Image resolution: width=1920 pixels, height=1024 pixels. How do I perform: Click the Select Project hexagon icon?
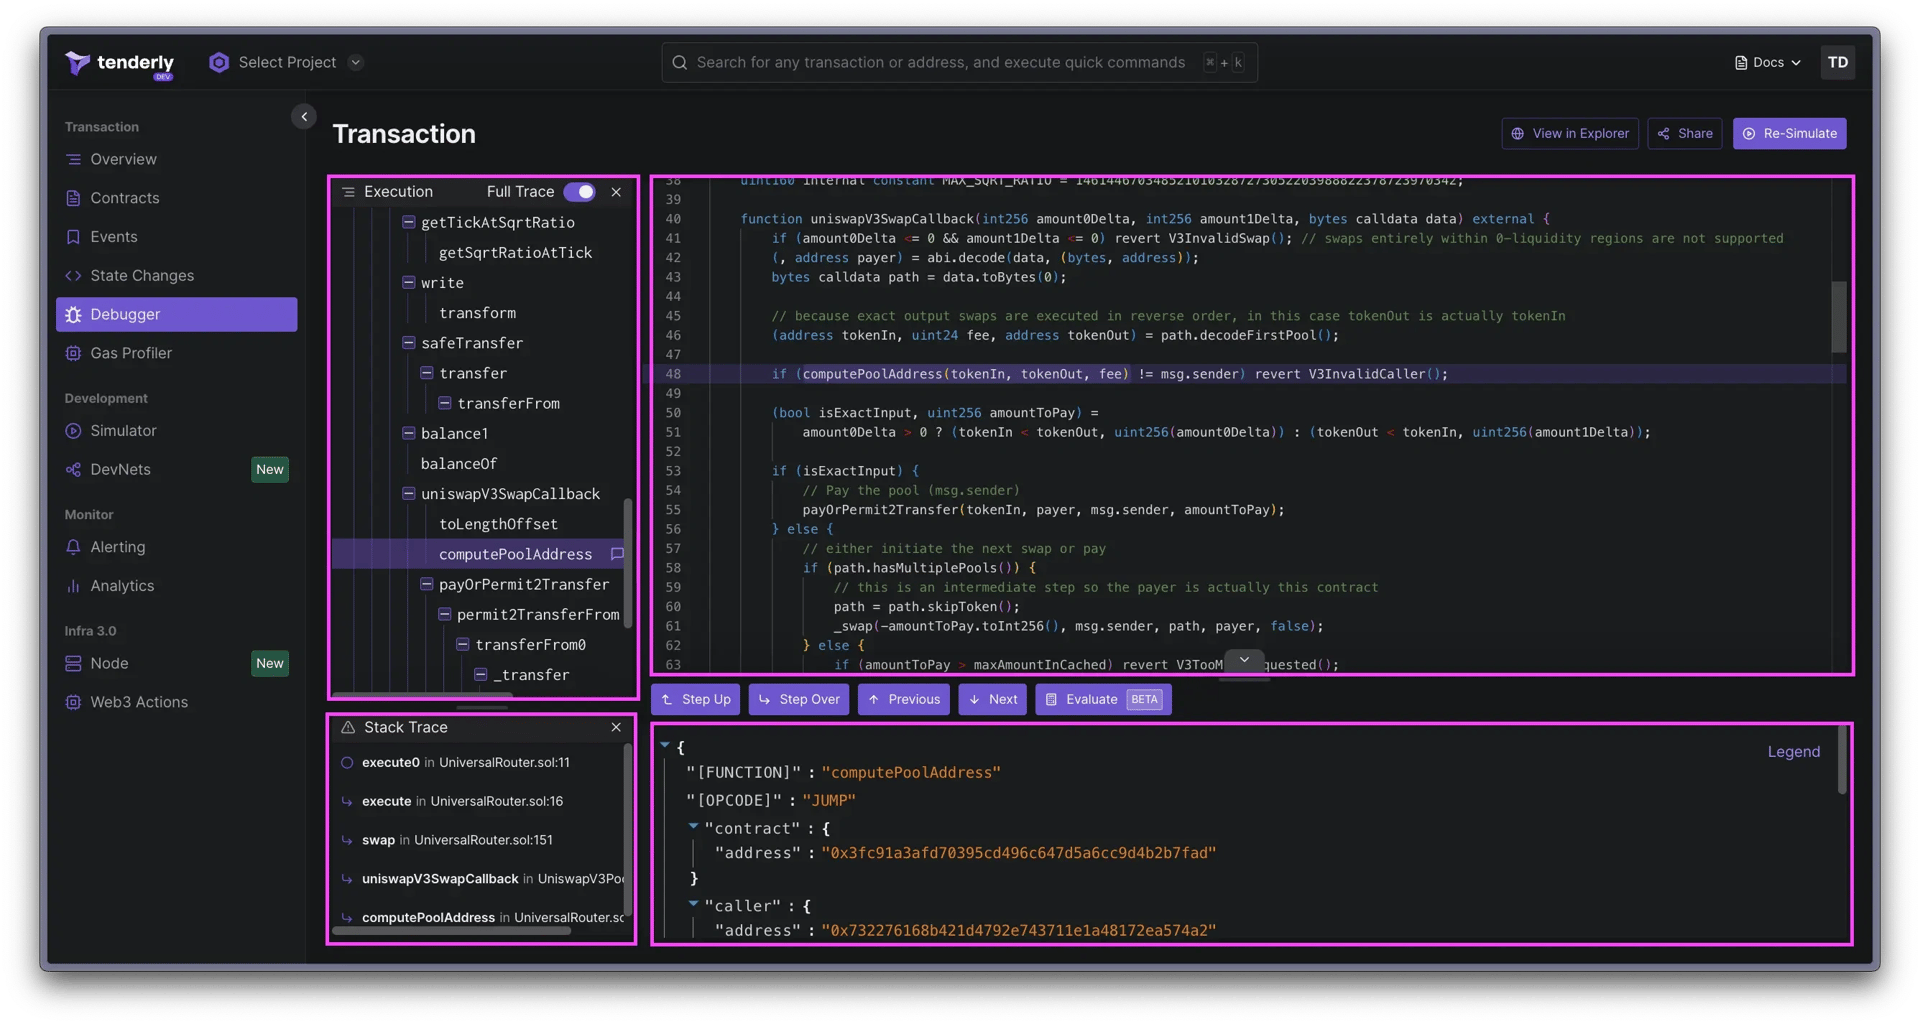click(218, 62)
